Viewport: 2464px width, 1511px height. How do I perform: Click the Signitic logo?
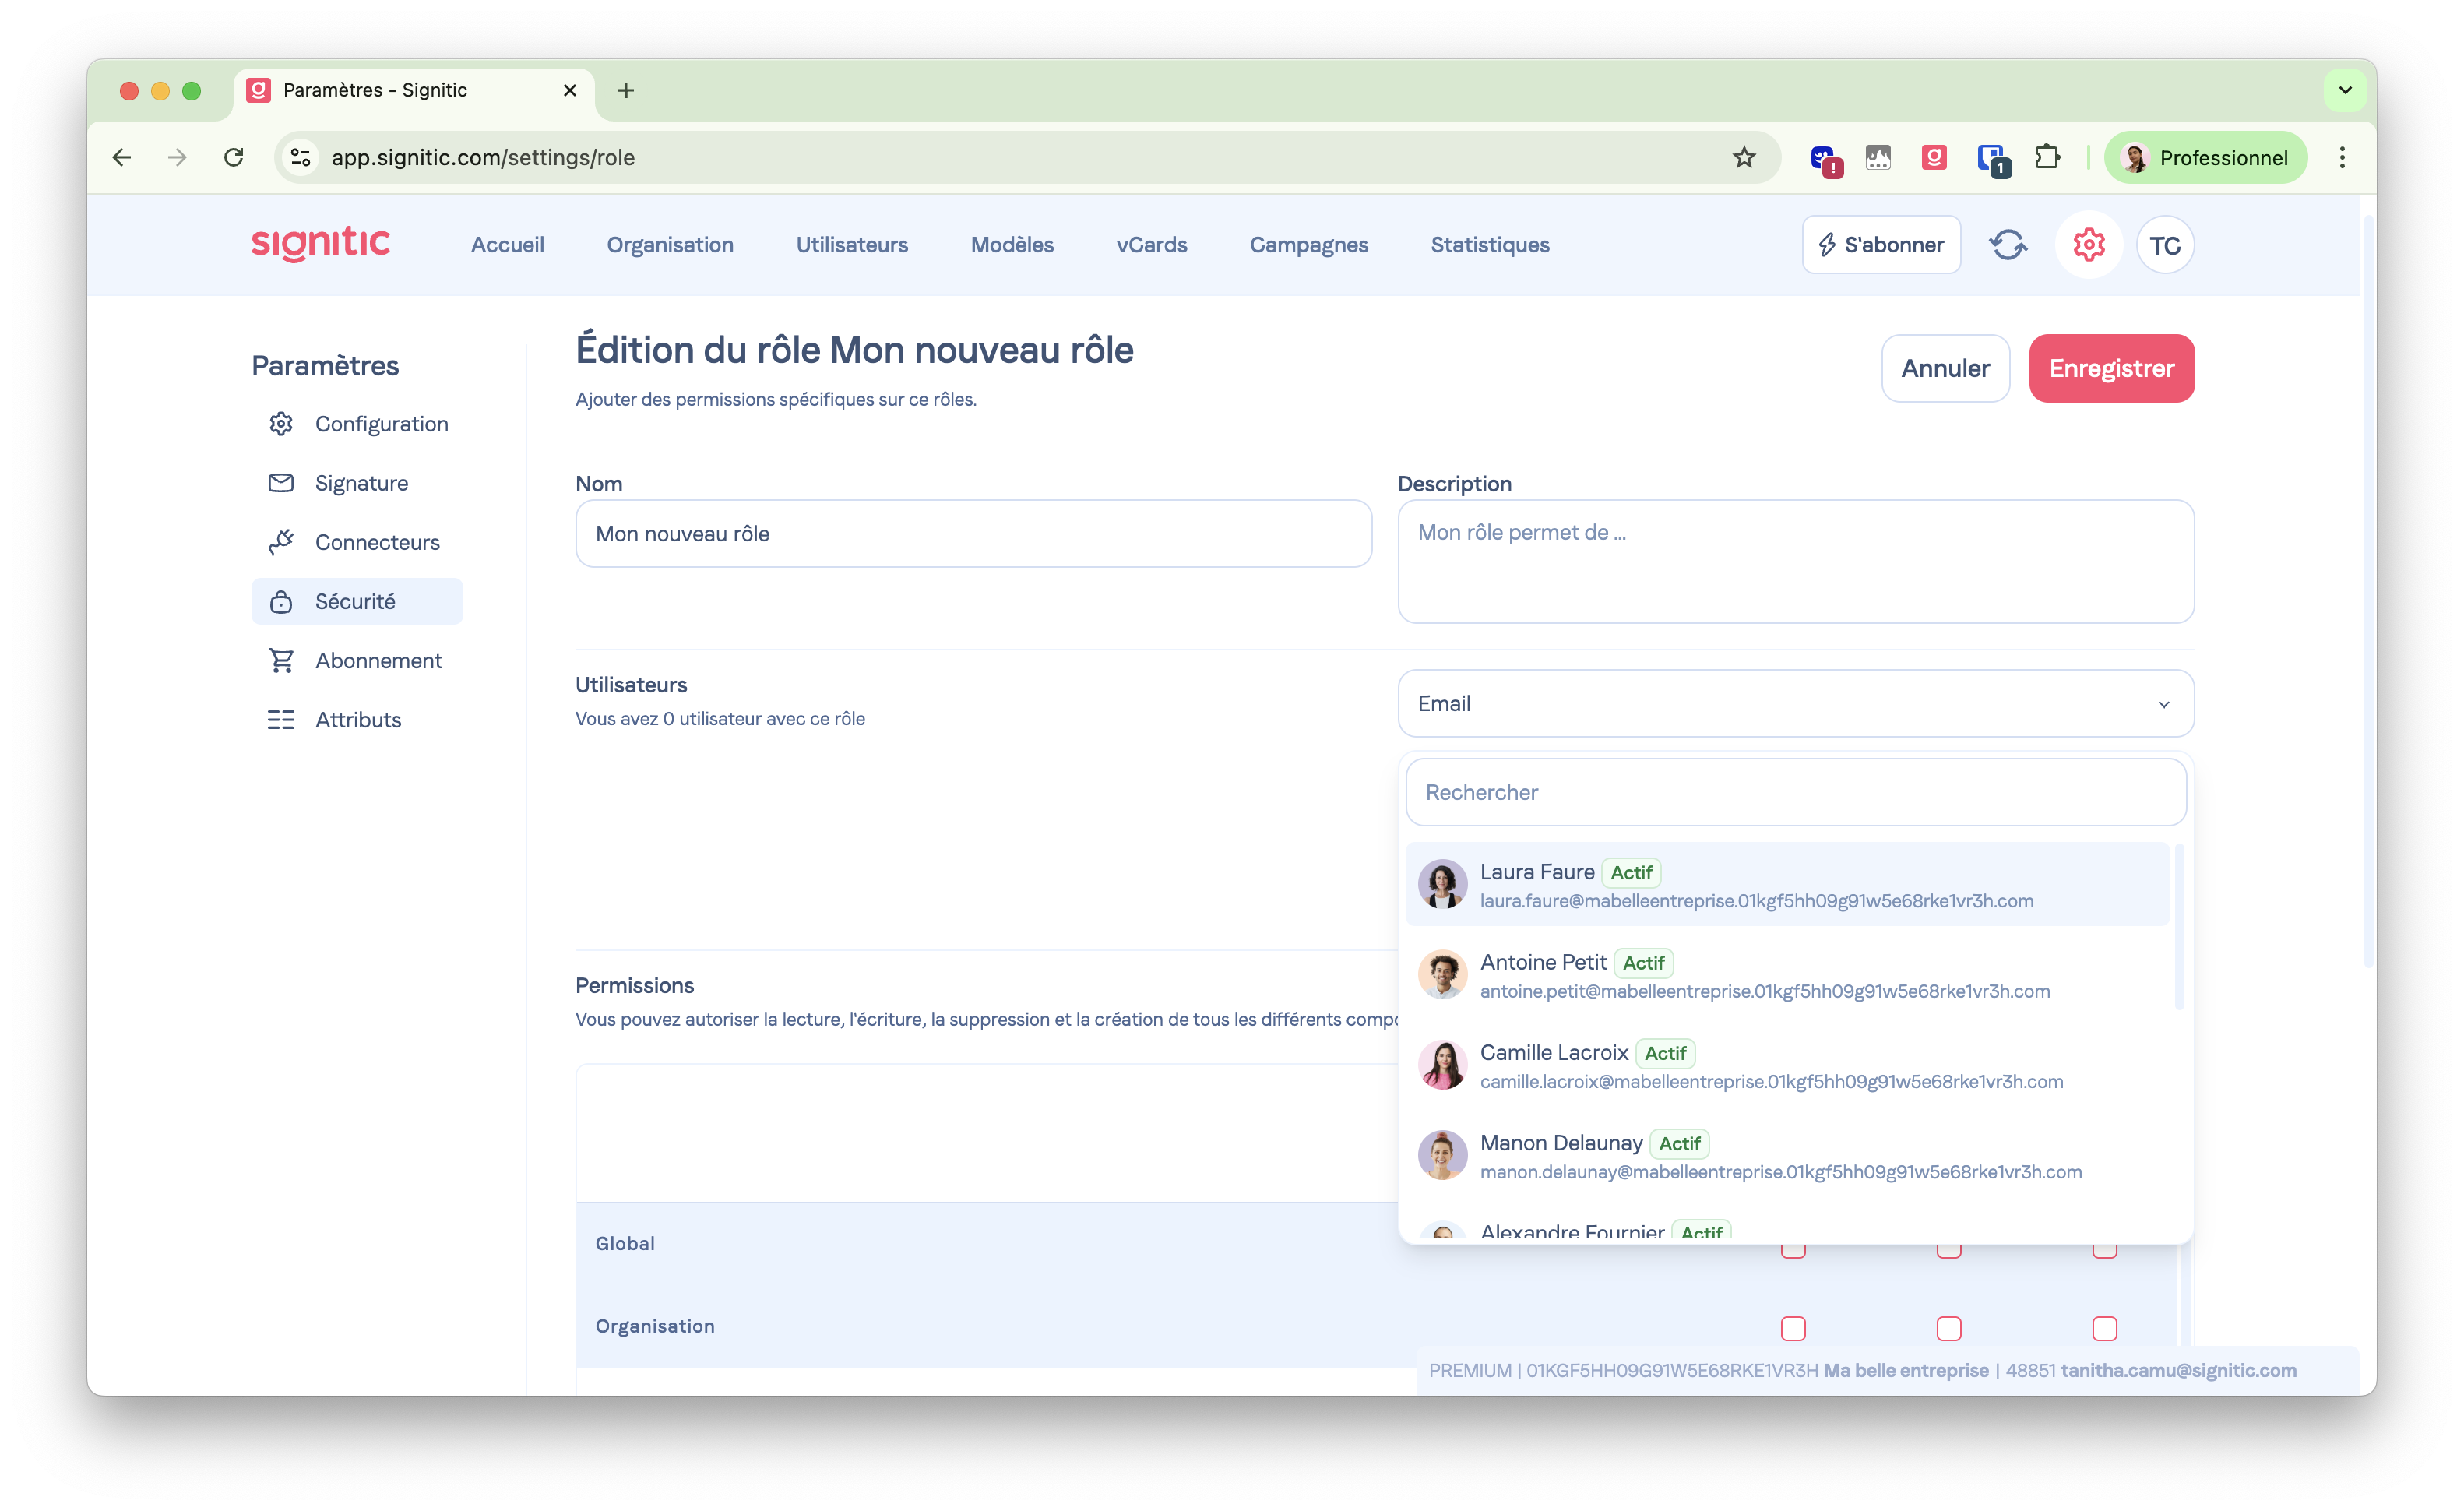tap(320, 243)
